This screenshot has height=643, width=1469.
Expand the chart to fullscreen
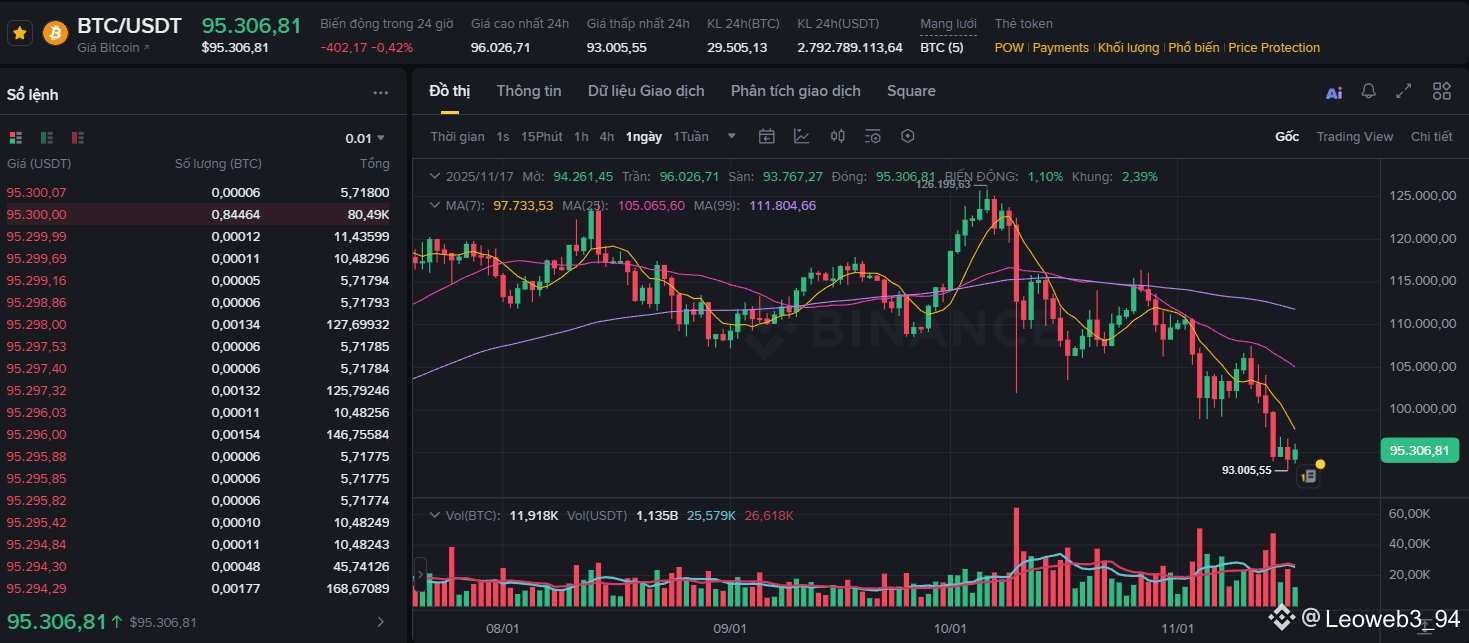1404,91
